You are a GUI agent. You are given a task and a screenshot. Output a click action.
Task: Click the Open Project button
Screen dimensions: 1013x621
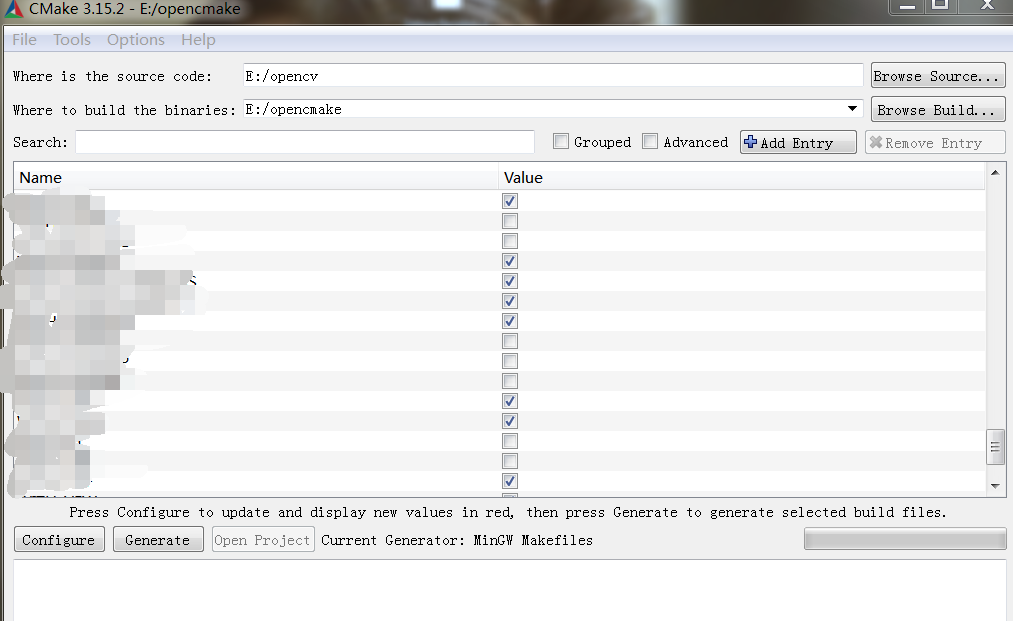pyautogui.click(x=262, y=539)
